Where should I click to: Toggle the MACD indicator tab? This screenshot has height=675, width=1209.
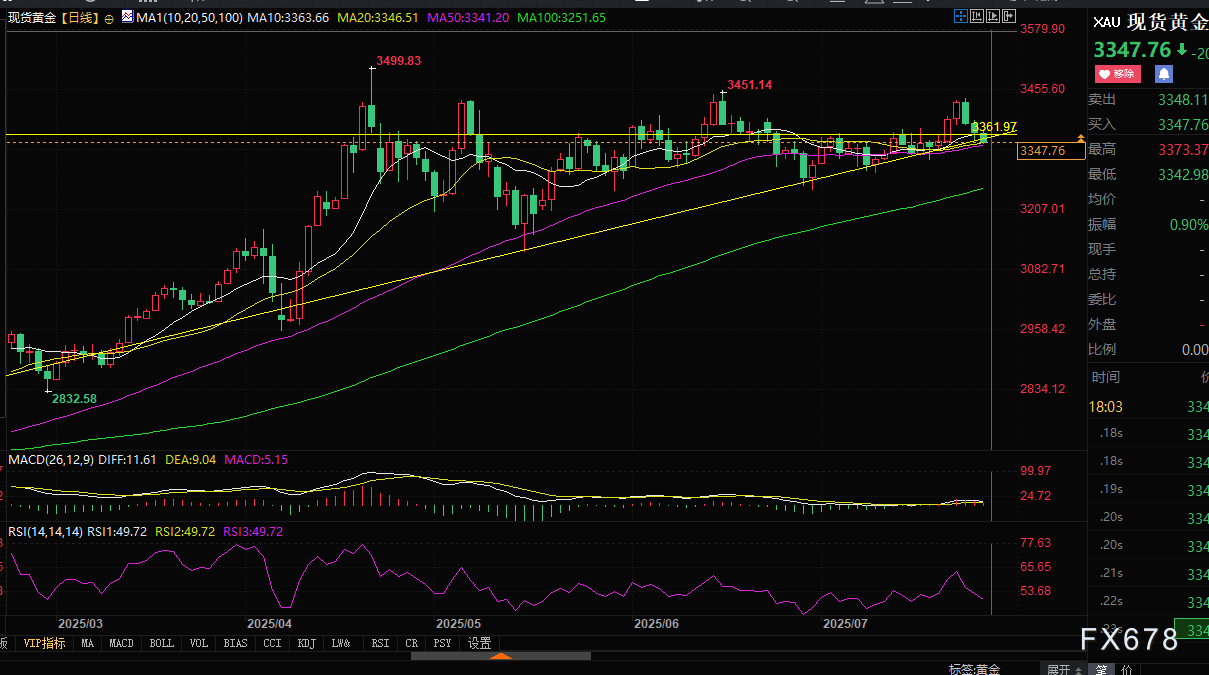(x=121, y=643)
